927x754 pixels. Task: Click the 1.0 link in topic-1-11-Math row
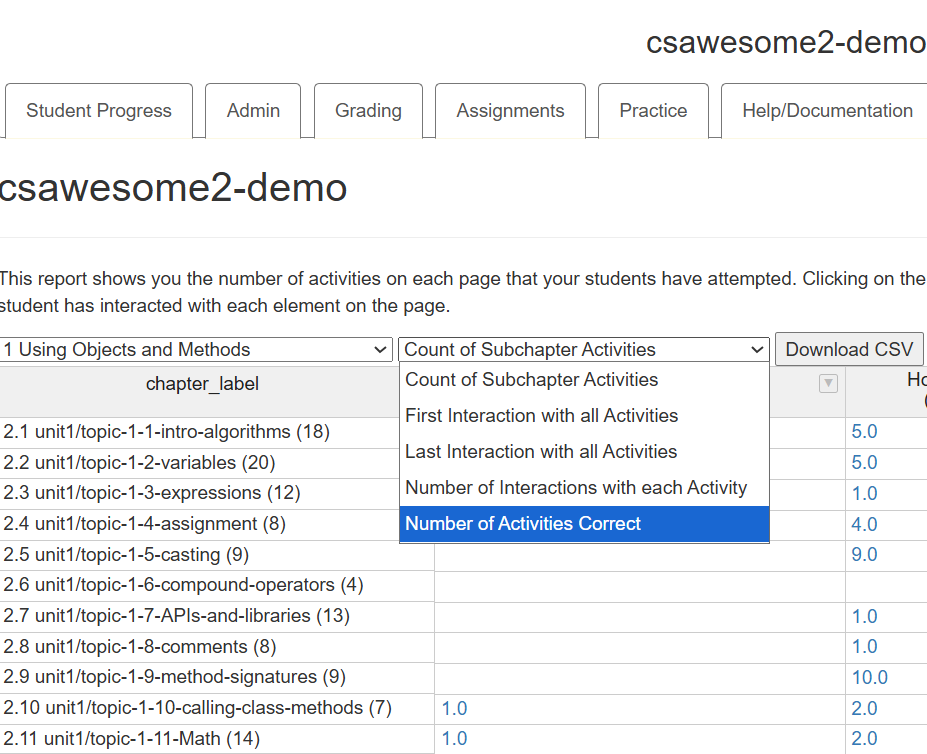click(454, 739)
